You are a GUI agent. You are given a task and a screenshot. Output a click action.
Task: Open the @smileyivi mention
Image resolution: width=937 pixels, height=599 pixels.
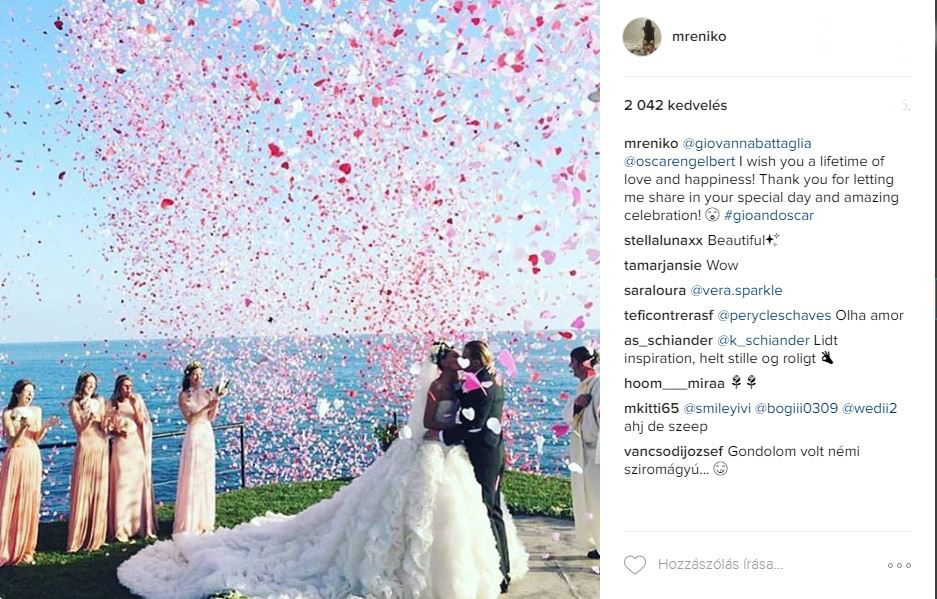716,409
